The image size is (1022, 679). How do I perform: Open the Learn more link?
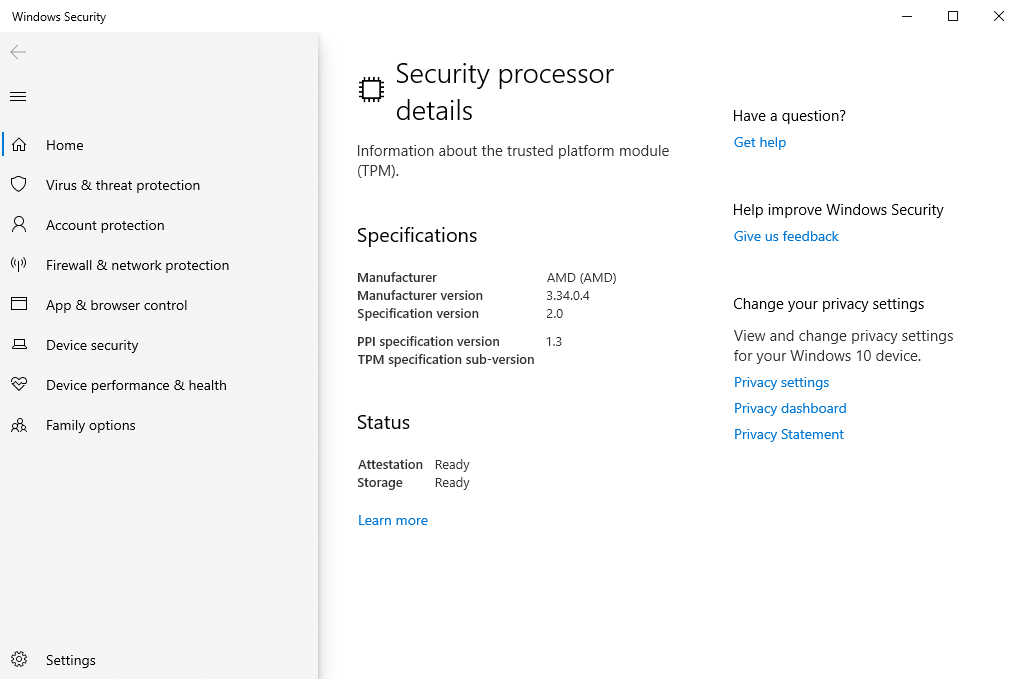tap(393, 520)
